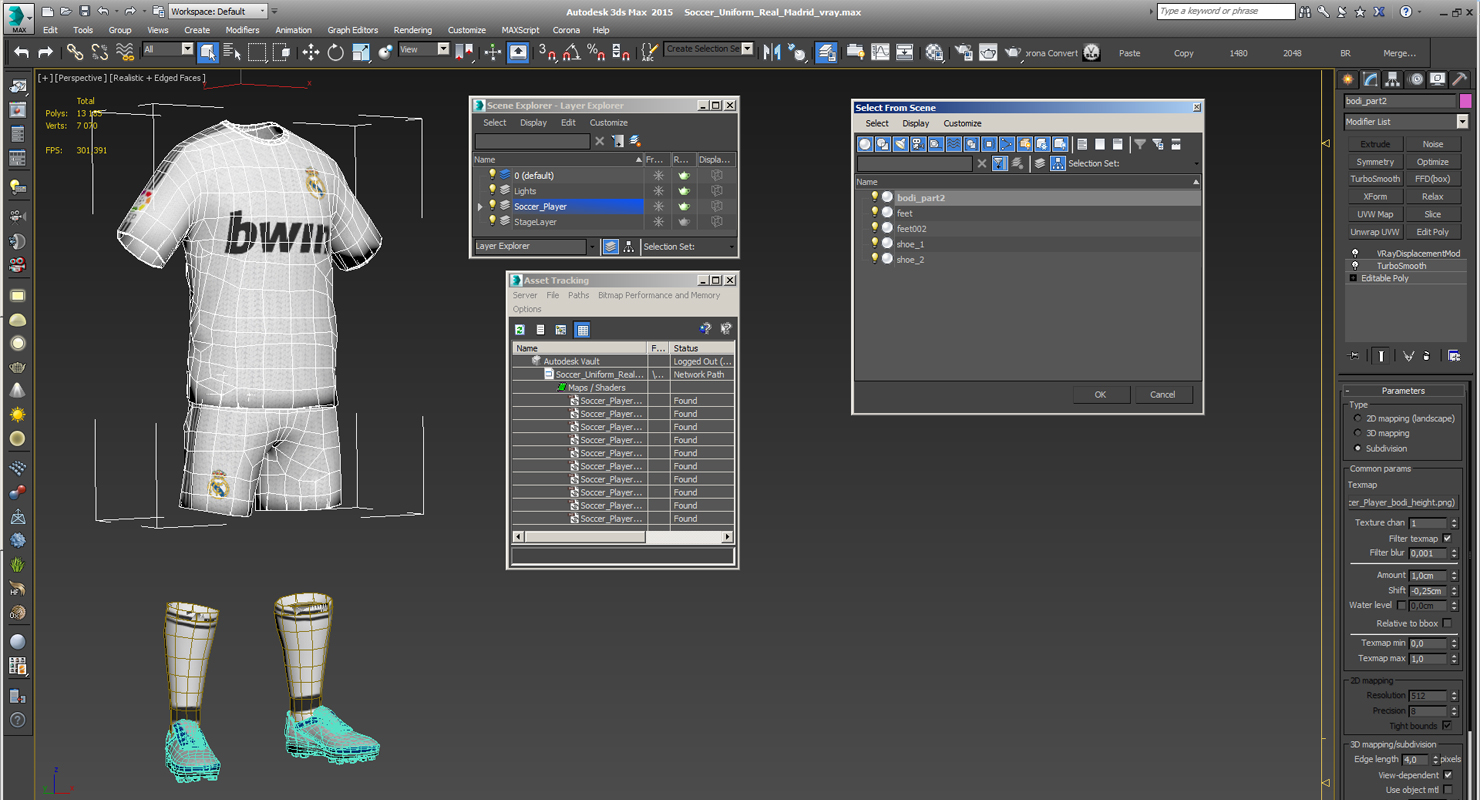Open Display menu in Select From Scene
Viewport: 1480px width, 800px height.
(x=916, y=123)
